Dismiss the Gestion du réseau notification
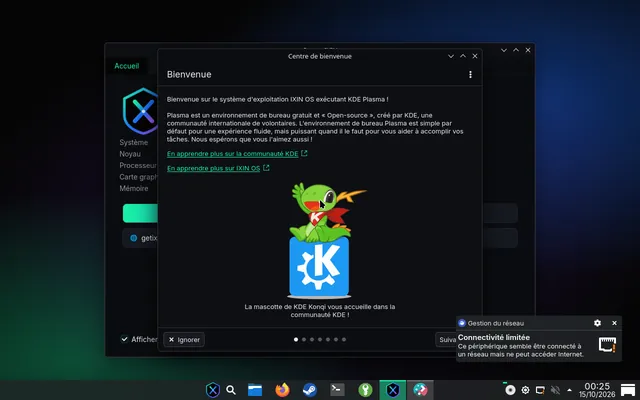This screenshot has height=400, width=640. click(614, 323)
